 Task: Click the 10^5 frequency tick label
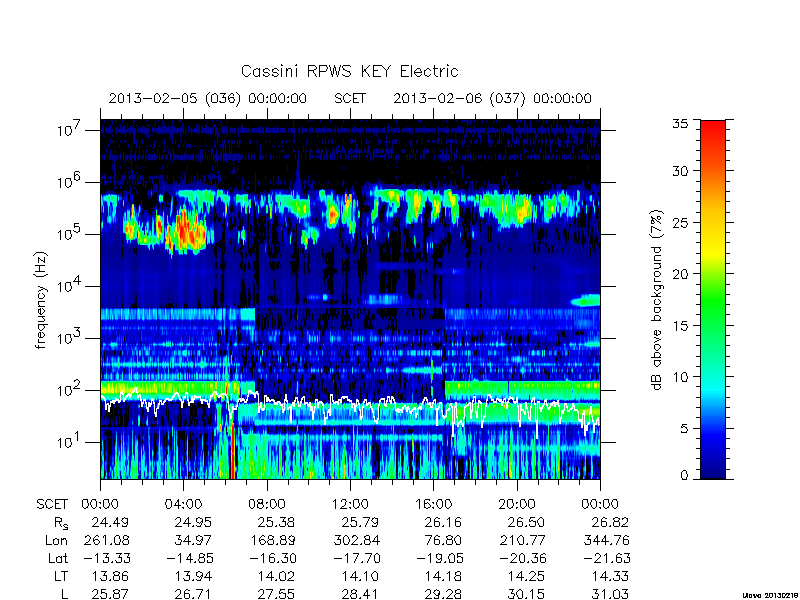point(68,233)
